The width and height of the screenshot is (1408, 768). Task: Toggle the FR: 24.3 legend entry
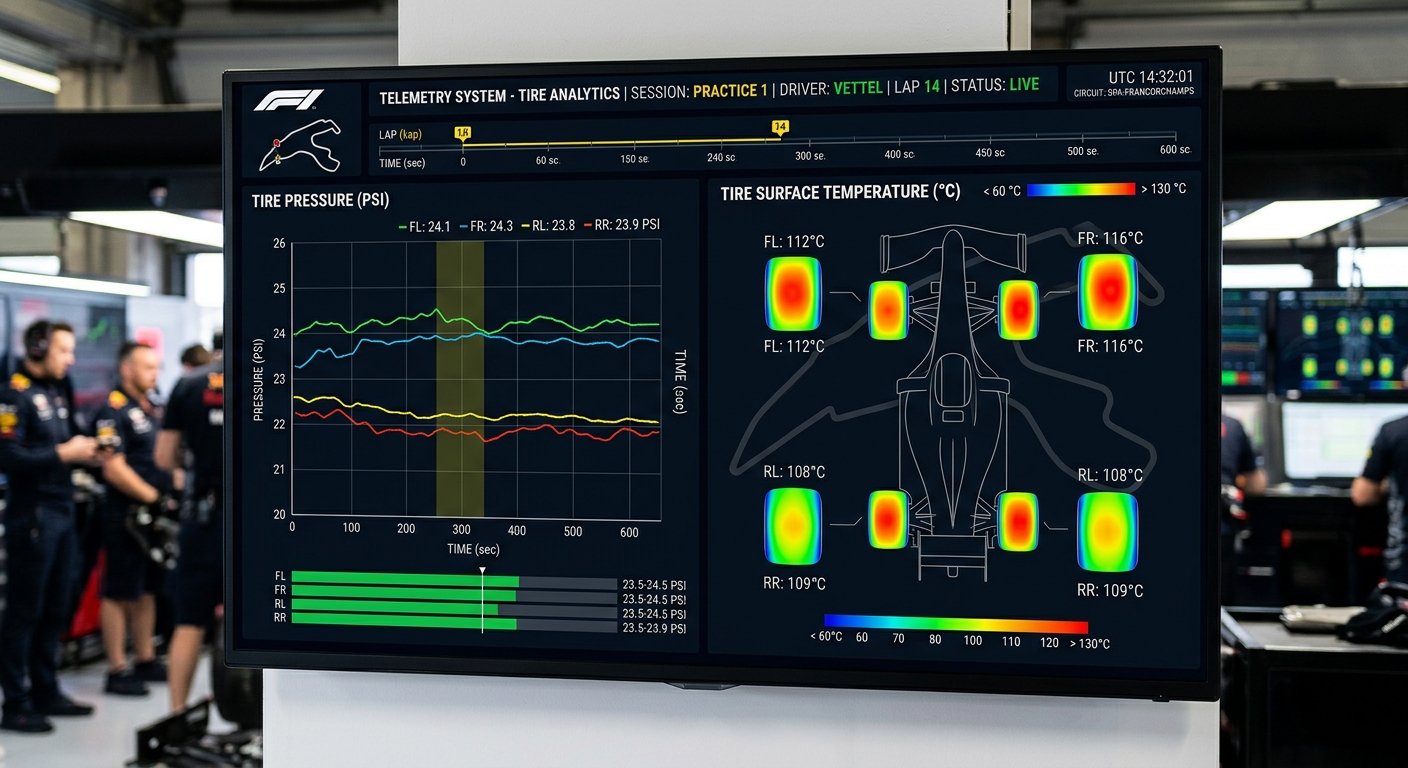pyautogui.click(x=486, y=227)
